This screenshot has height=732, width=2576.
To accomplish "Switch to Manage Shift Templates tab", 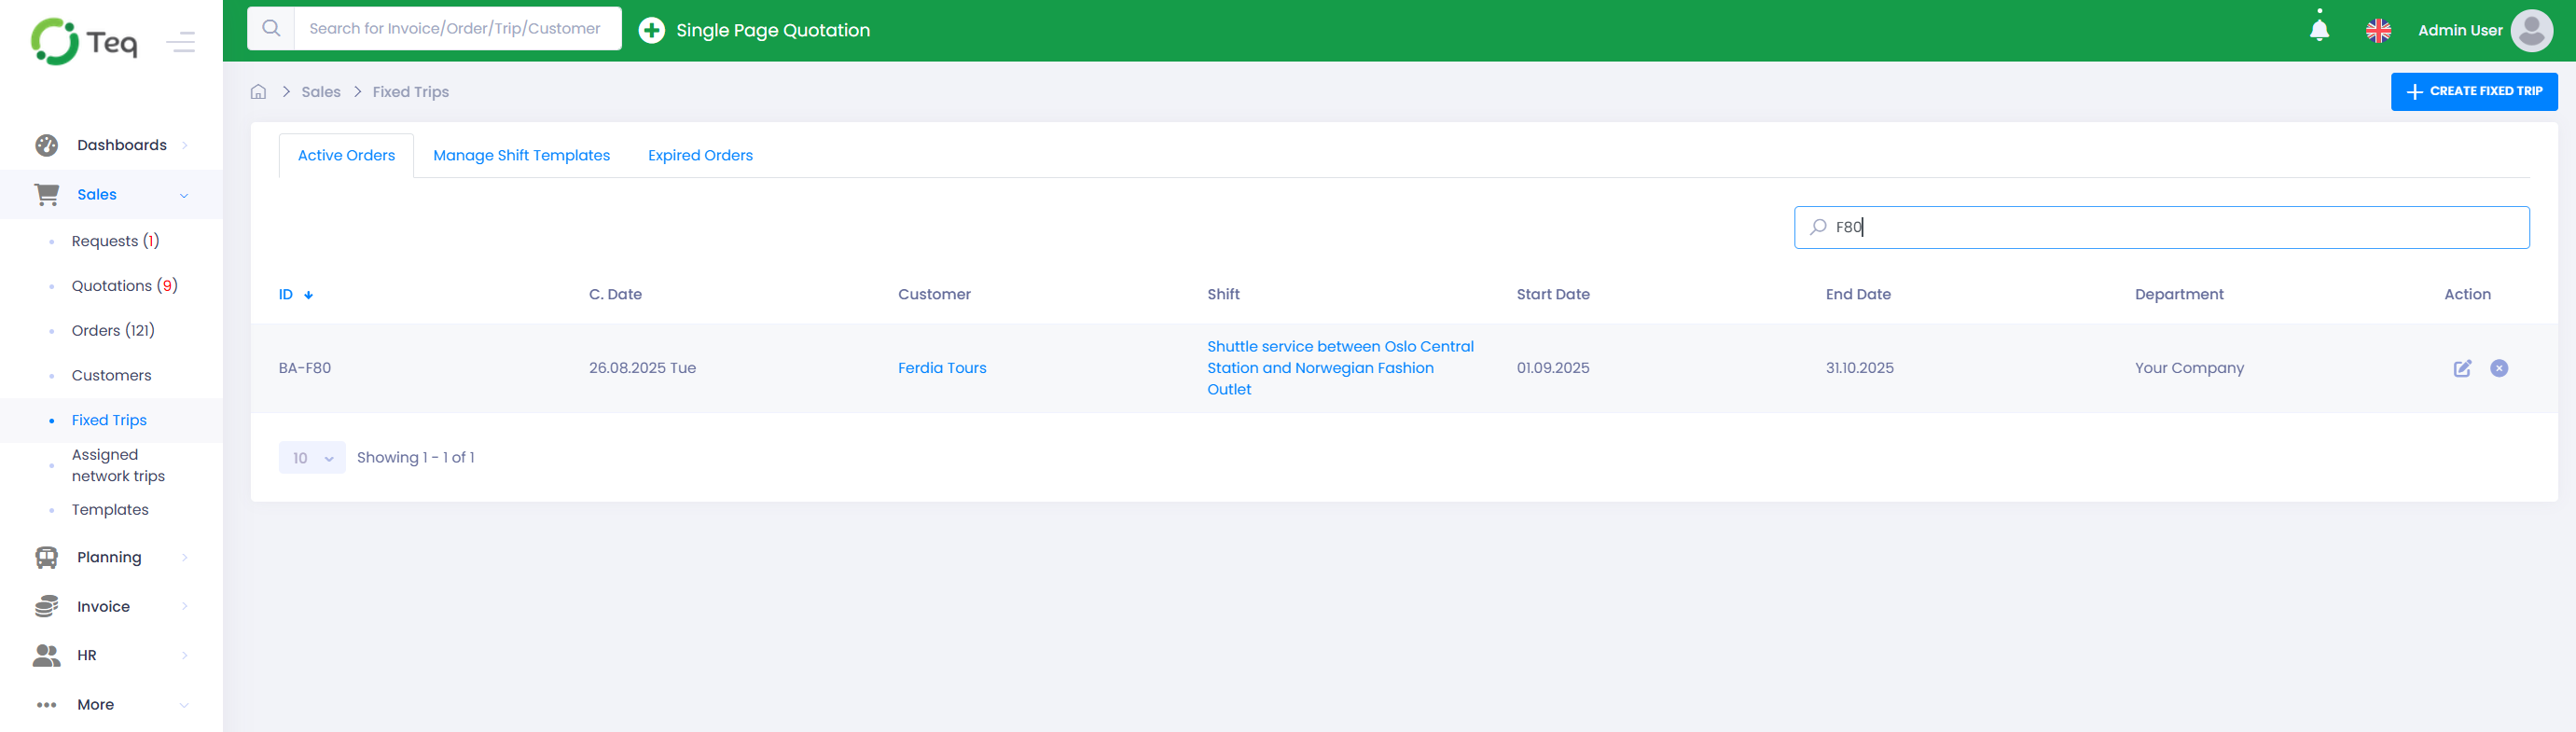I will click(521, 155).
